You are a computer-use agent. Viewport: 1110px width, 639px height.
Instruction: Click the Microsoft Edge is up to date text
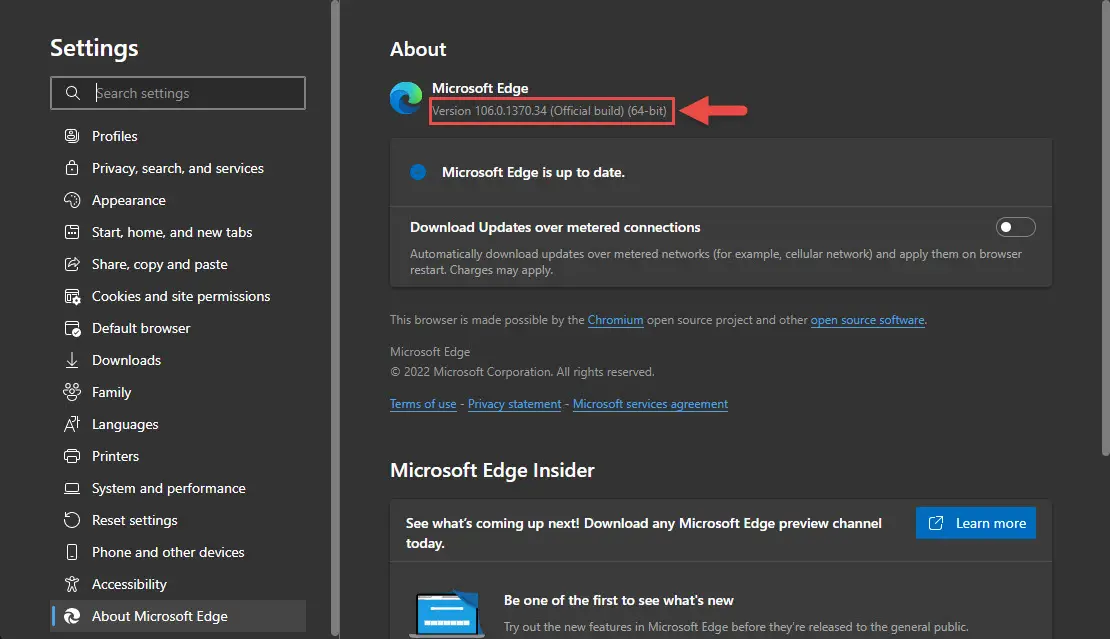(533, 172)
